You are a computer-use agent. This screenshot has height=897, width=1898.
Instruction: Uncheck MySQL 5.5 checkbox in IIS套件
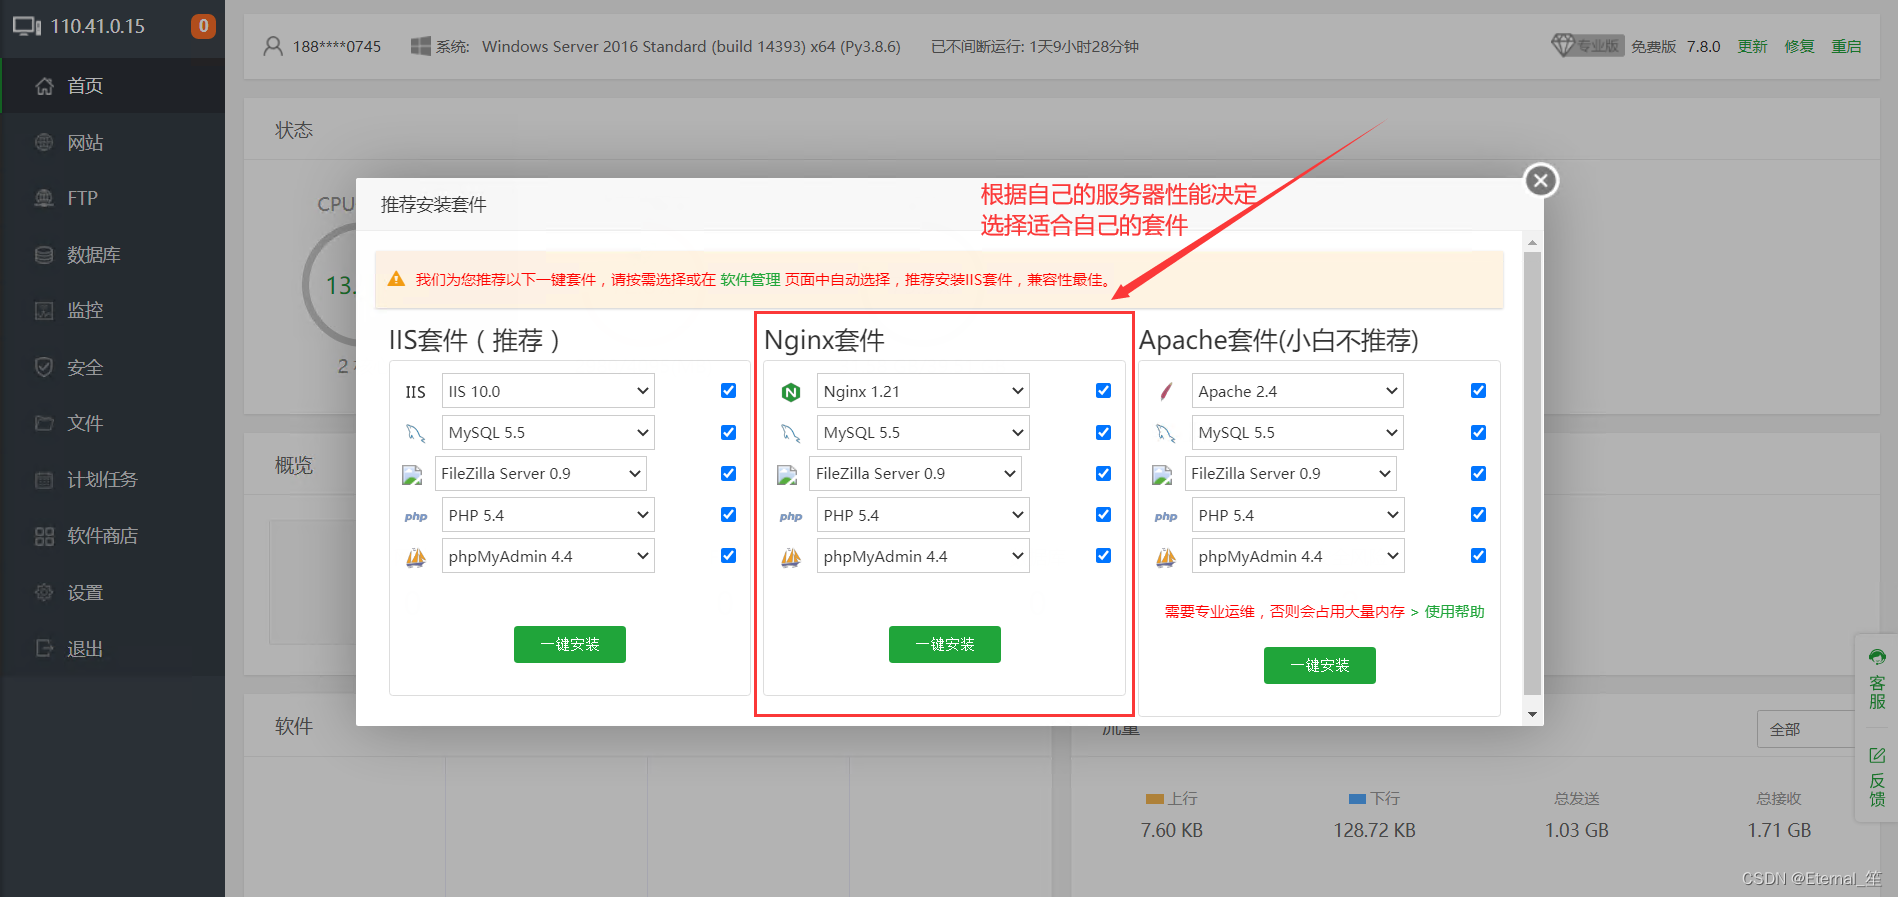729,432
